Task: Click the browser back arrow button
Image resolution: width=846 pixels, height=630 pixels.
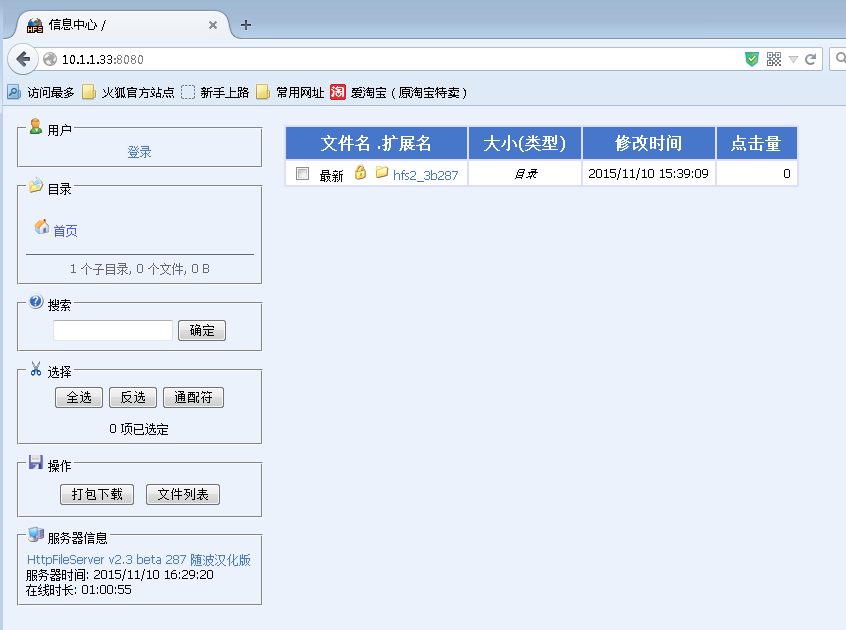Action: (x=23, y=59)
